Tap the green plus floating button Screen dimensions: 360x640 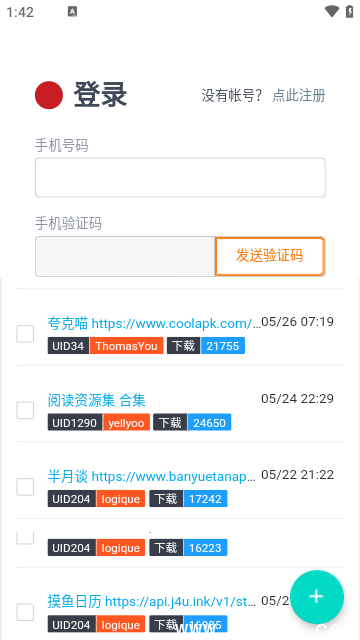click(317, 597)
